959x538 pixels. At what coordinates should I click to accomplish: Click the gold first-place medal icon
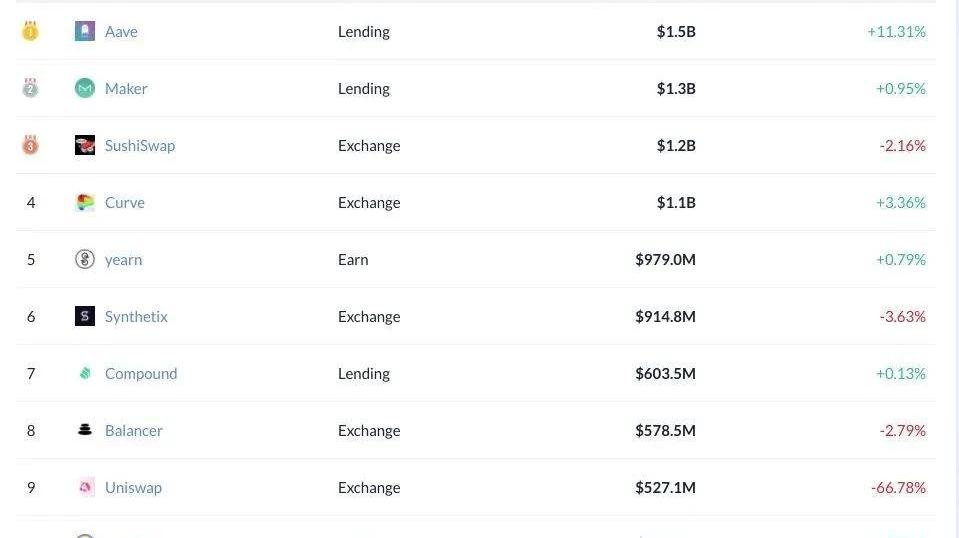tap(30, 31)
